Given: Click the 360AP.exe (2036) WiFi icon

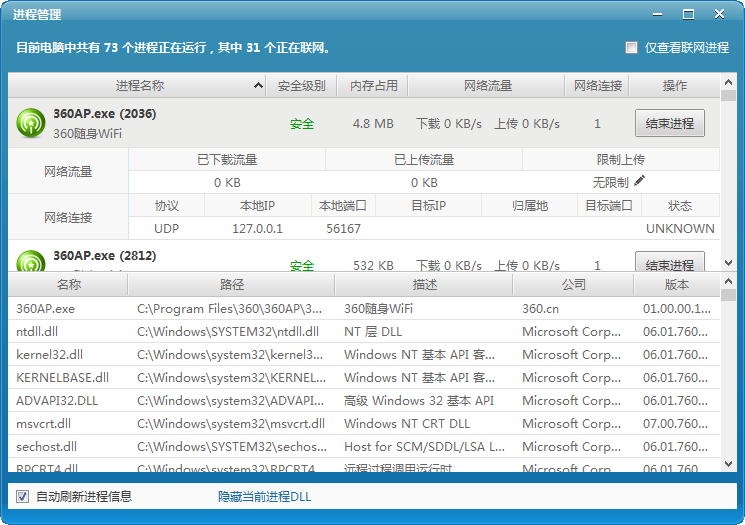Looking at the screenshot, I should tap(31, 123).
